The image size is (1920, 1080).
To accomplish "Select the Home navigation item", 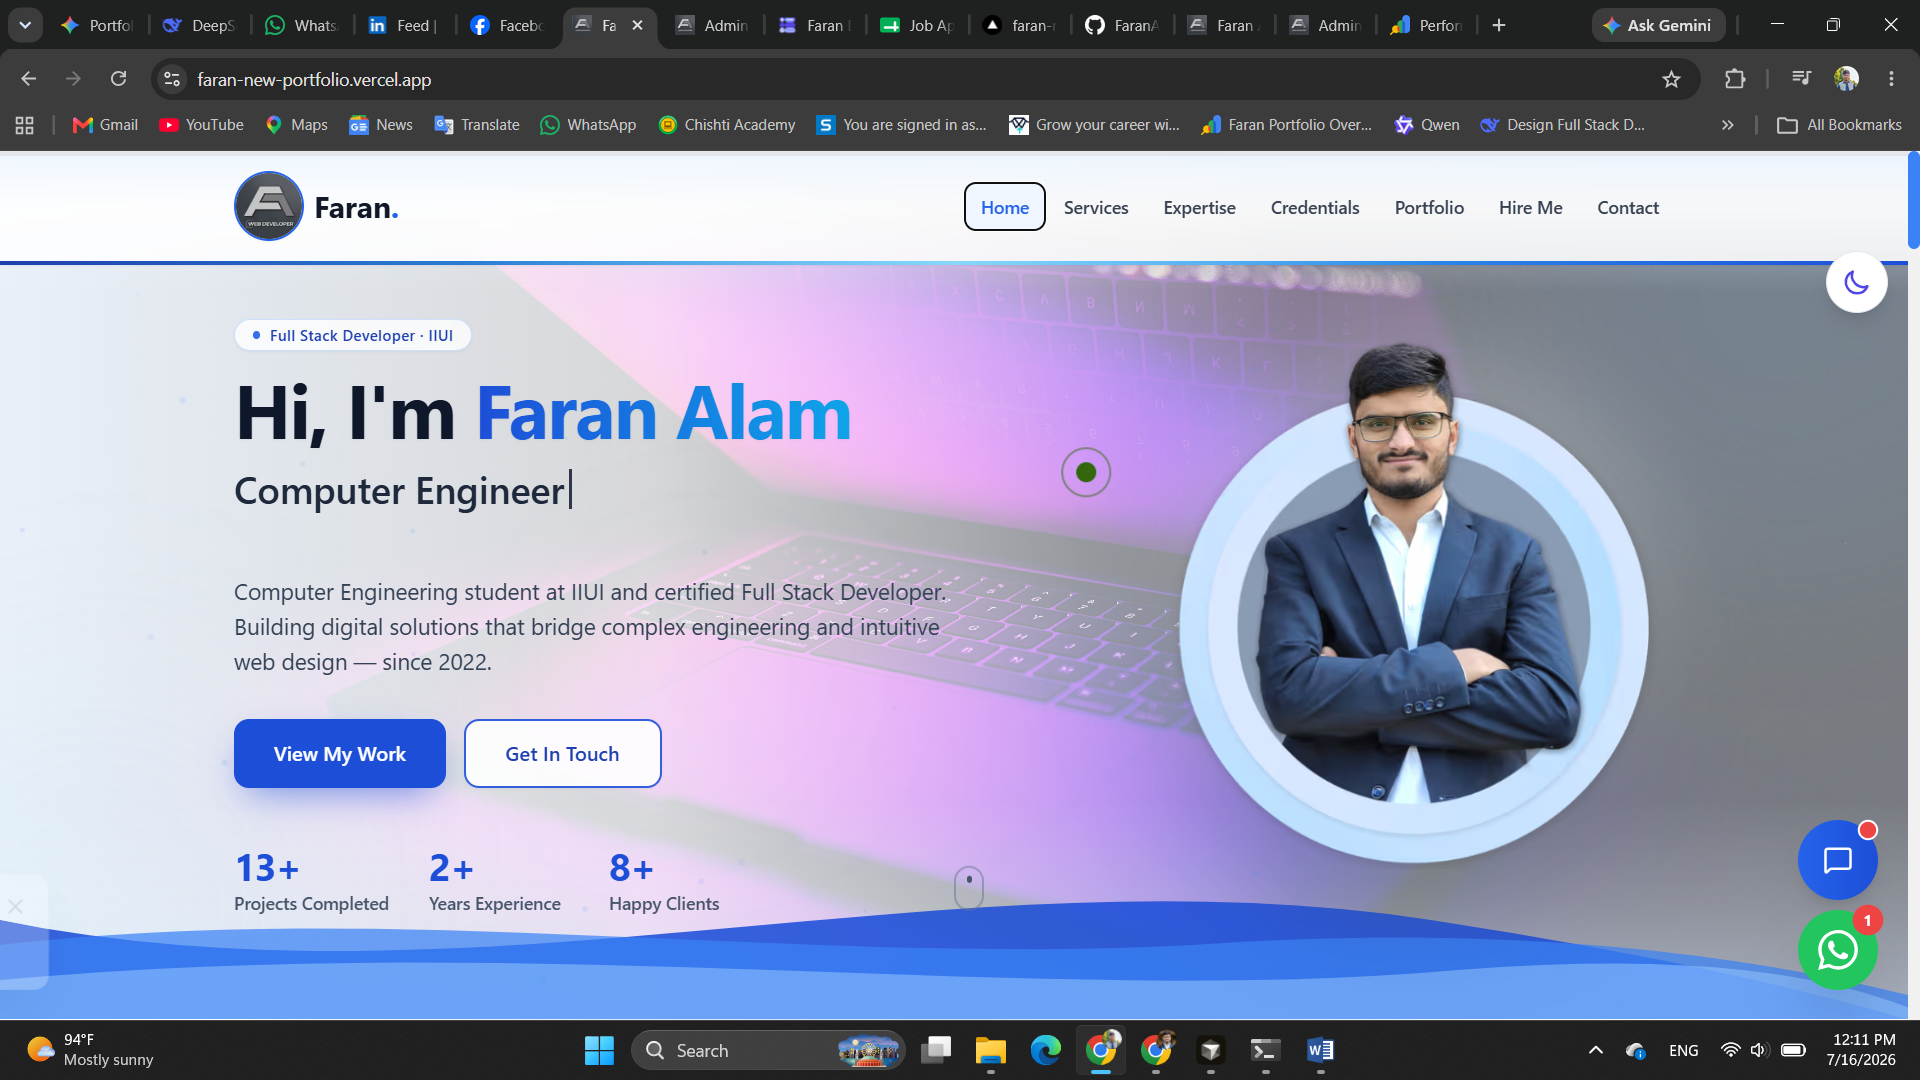I will (x=1005, y=207).
